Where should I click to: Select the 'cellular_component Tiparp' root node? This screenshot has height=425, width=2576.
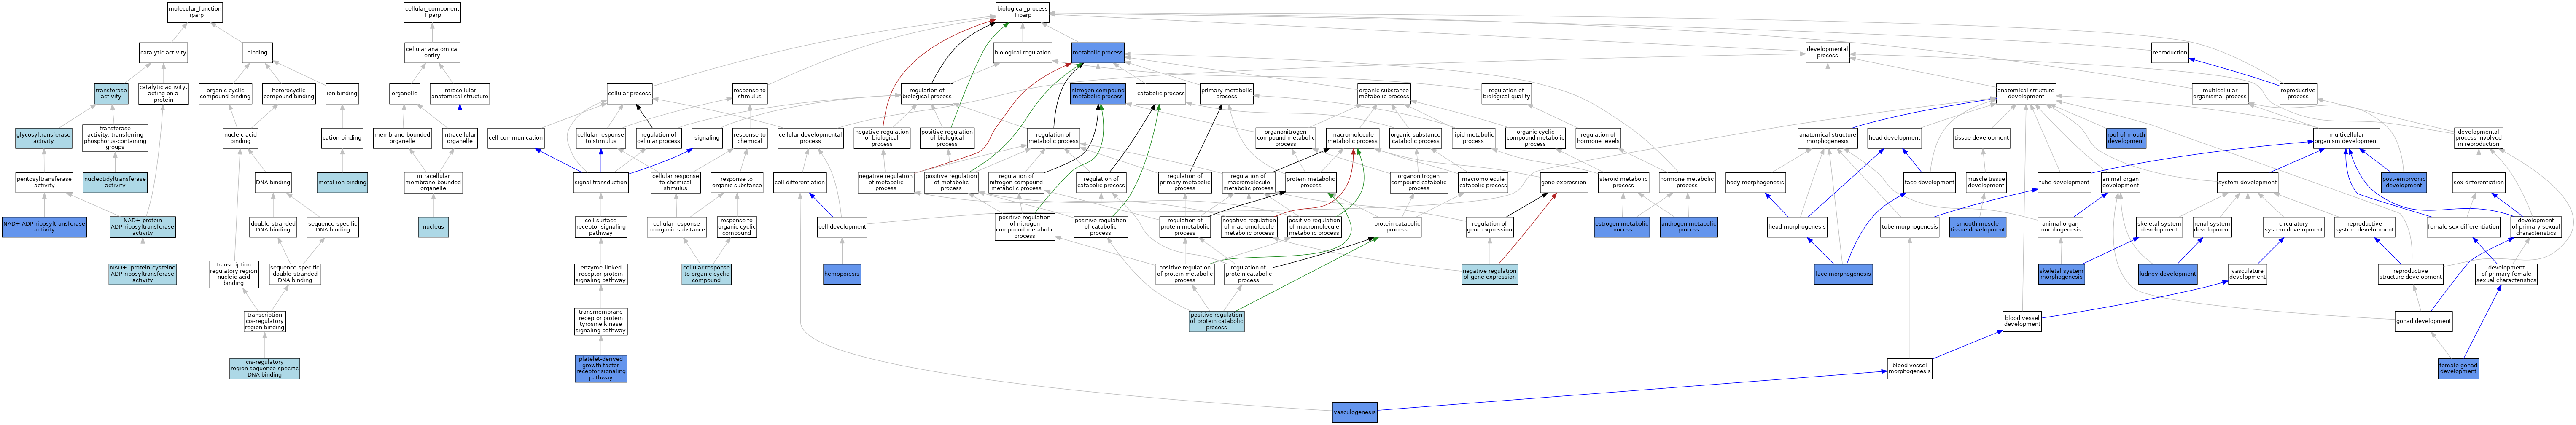pyautogui.click(x=432, y=12)
